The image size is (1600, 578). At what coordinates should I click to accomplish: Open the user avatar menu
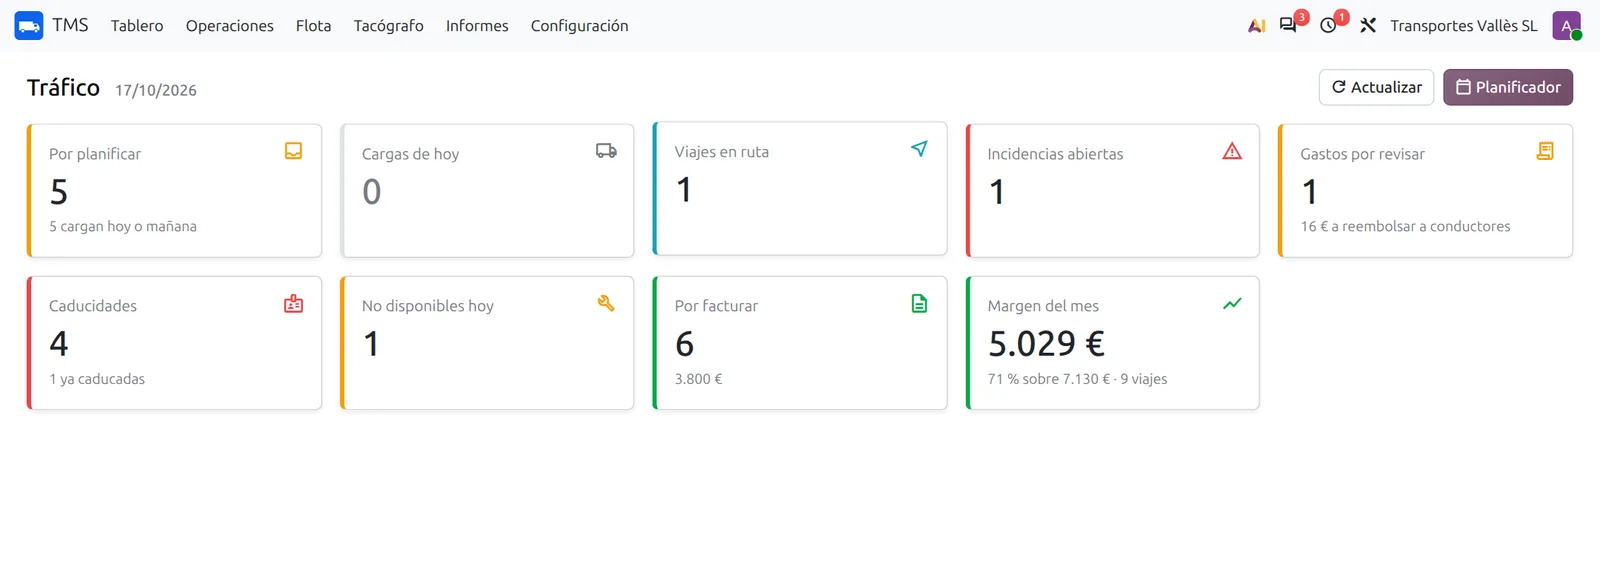(1566, 26)
